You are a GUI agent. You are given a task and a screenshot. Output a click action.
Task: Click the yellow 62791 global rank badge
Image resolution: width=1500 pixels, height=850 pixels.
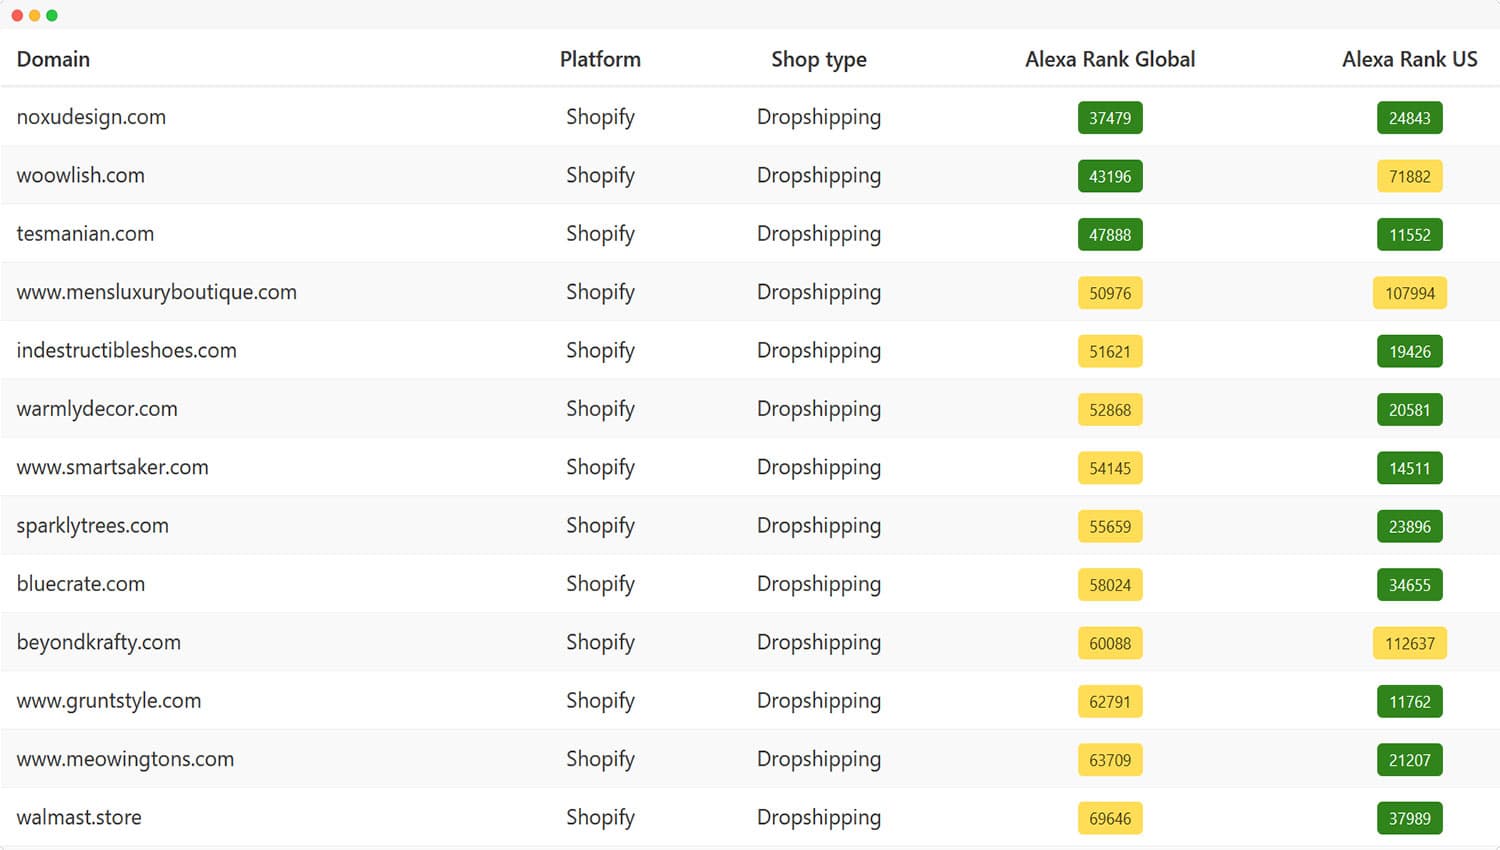click(x=1110, y=701)
